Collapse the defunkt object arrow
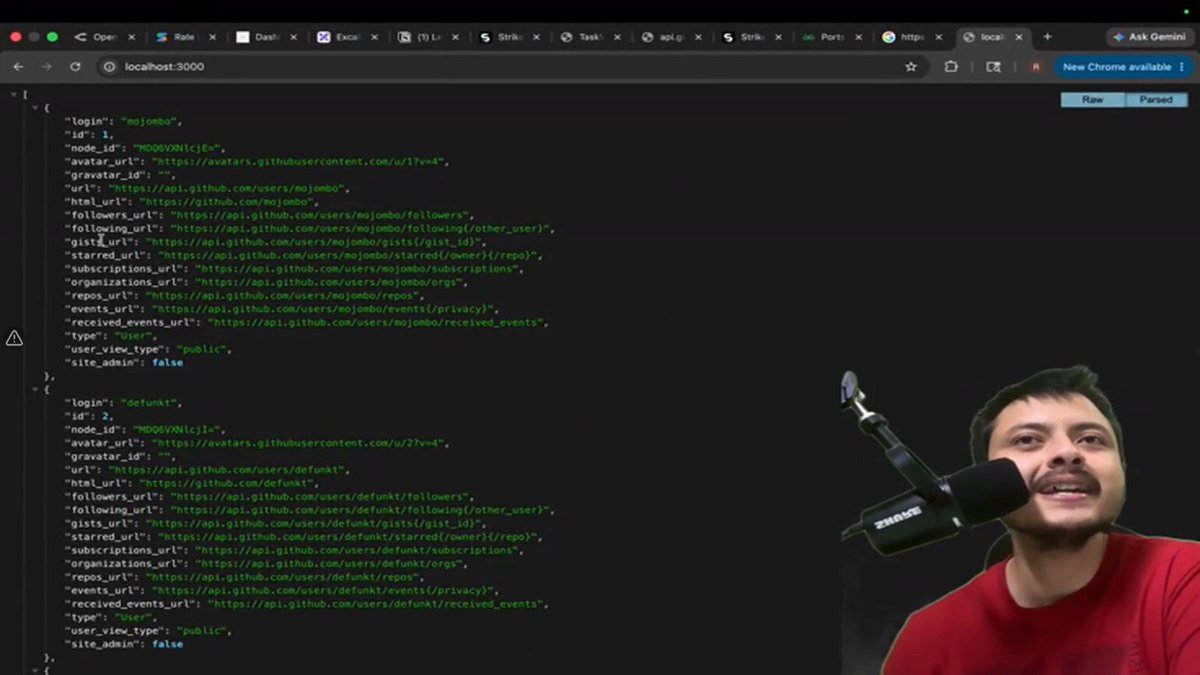The image size is (1200, 675). 35,389
